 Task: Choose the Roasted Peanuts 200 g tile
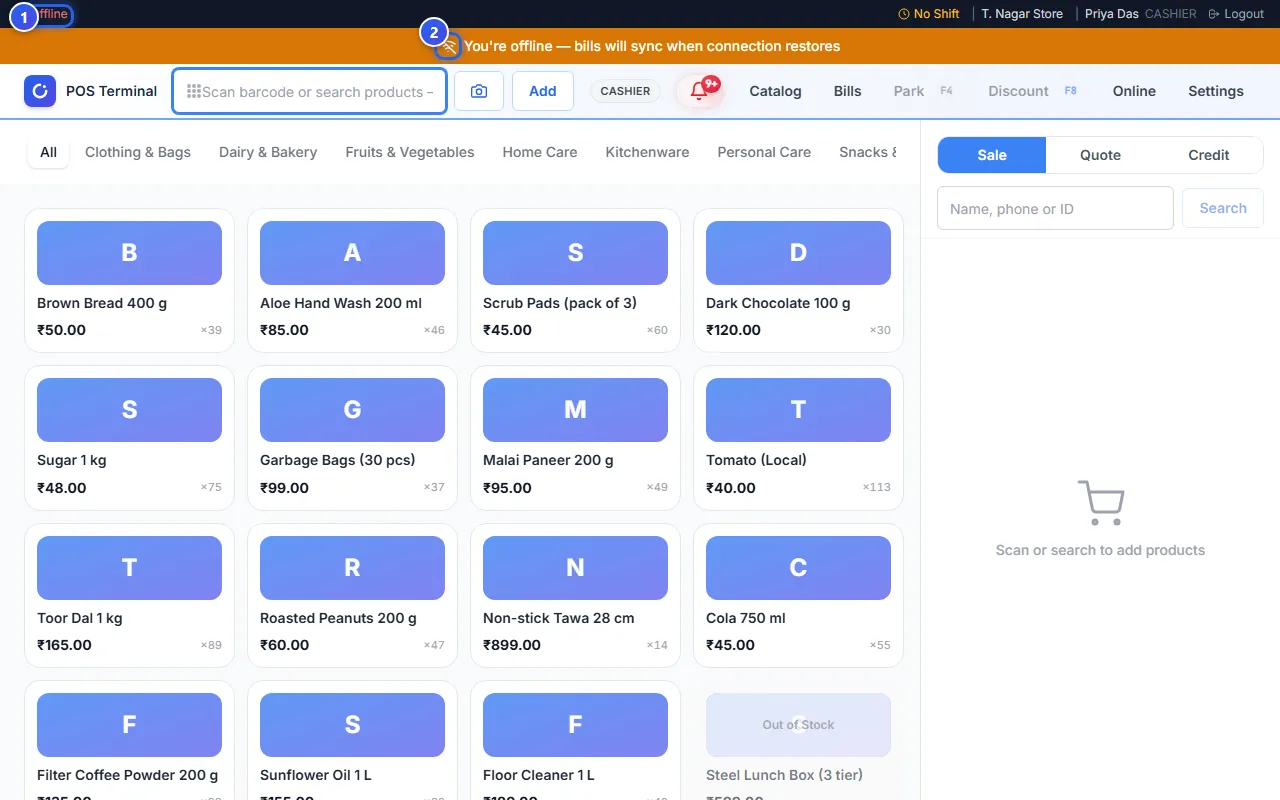(352, 595)
